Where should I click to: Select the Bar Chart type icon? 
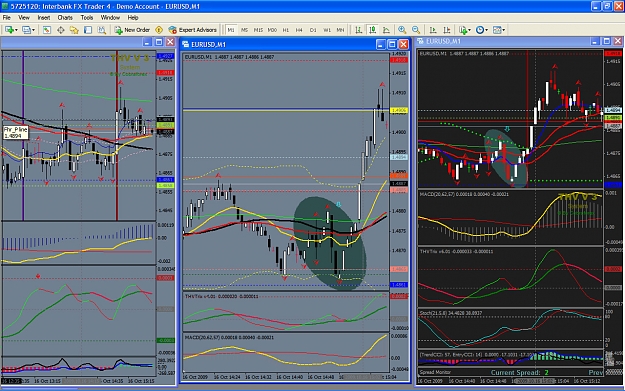[x=359, y=30]
